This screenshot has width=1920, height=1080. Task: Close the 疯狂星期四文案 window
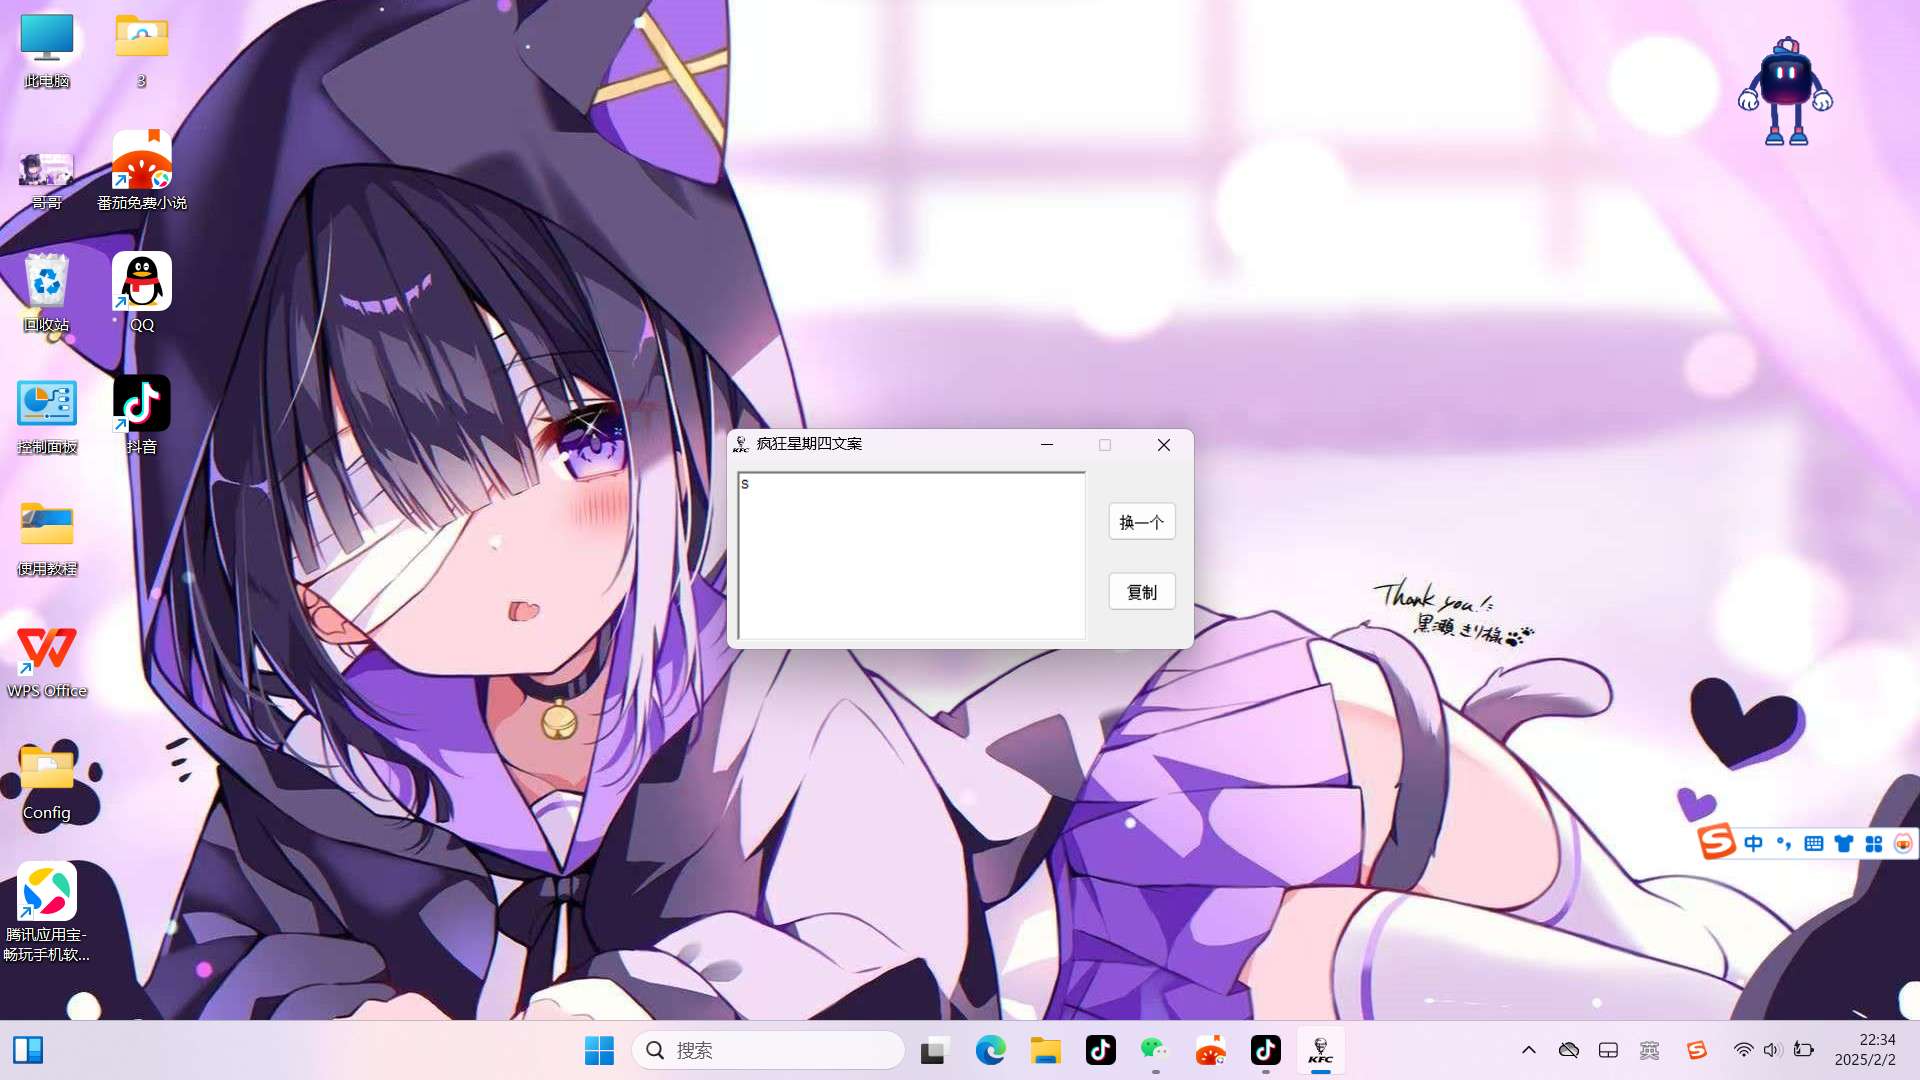[x=1164, y=445]
